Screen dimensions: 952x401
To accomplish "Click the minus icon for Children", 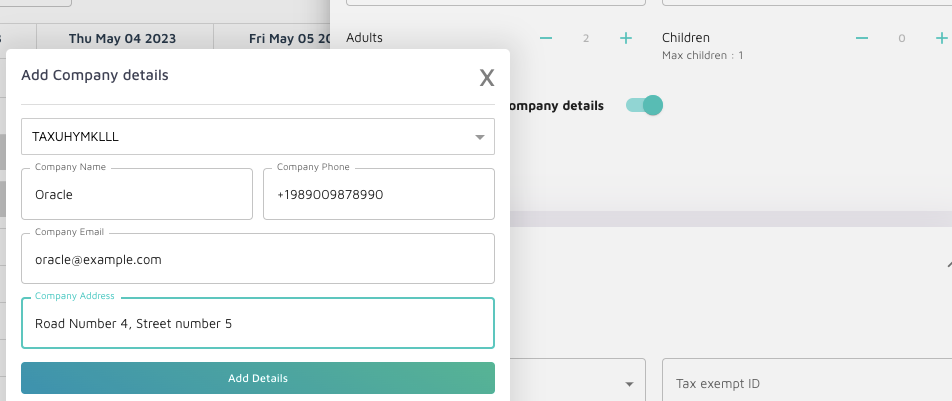I will point(862,38).
